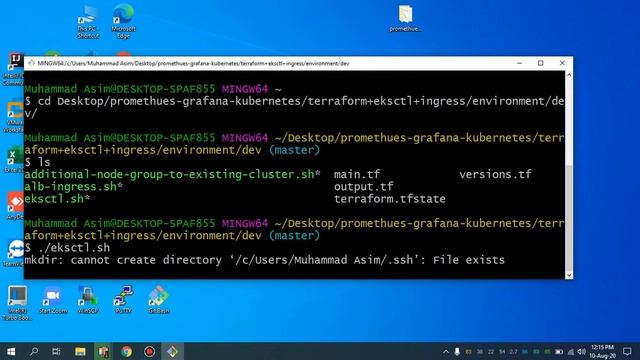Click additional-node-group-to-existing-cluster.sh* text
Image resolution: width=640 pixels, height=360 pixels.
173,175
